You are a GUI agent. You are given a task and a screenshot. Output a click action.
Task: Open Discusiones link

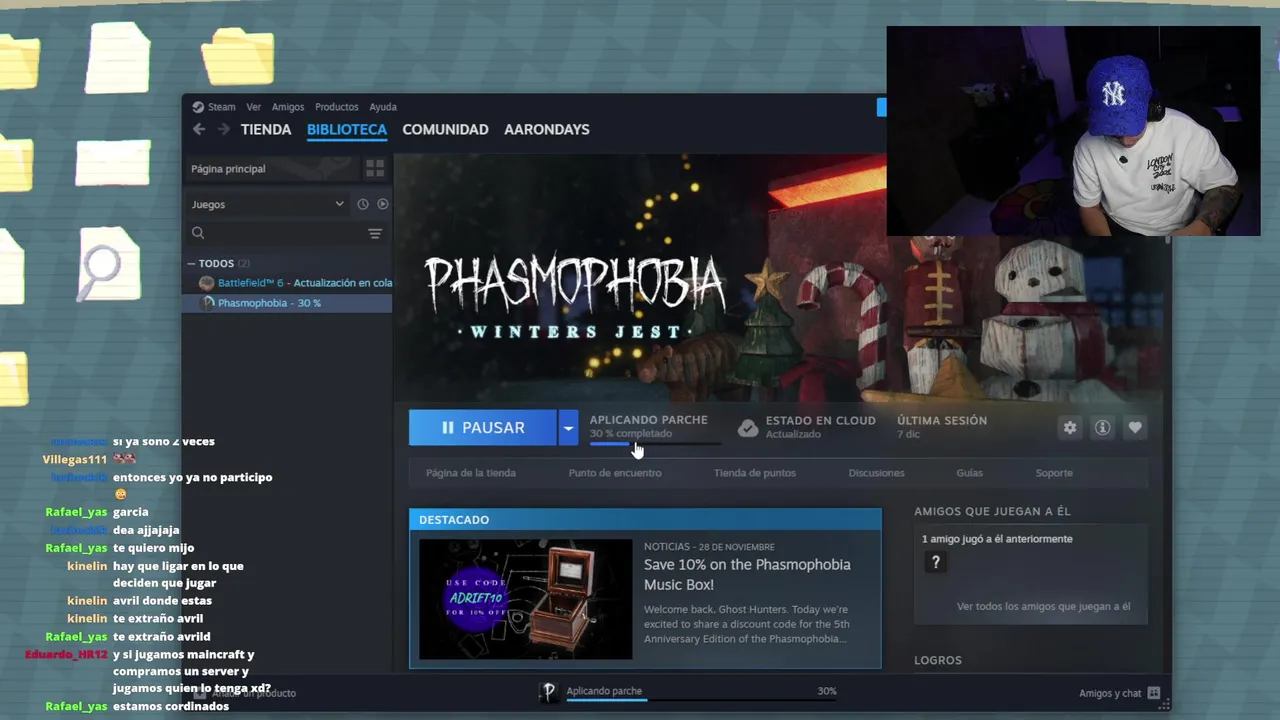click(876, 473)
